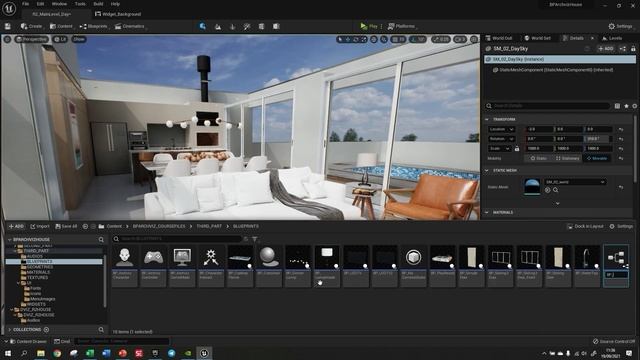Open the game controller blueprint asset

coord(153,266)
